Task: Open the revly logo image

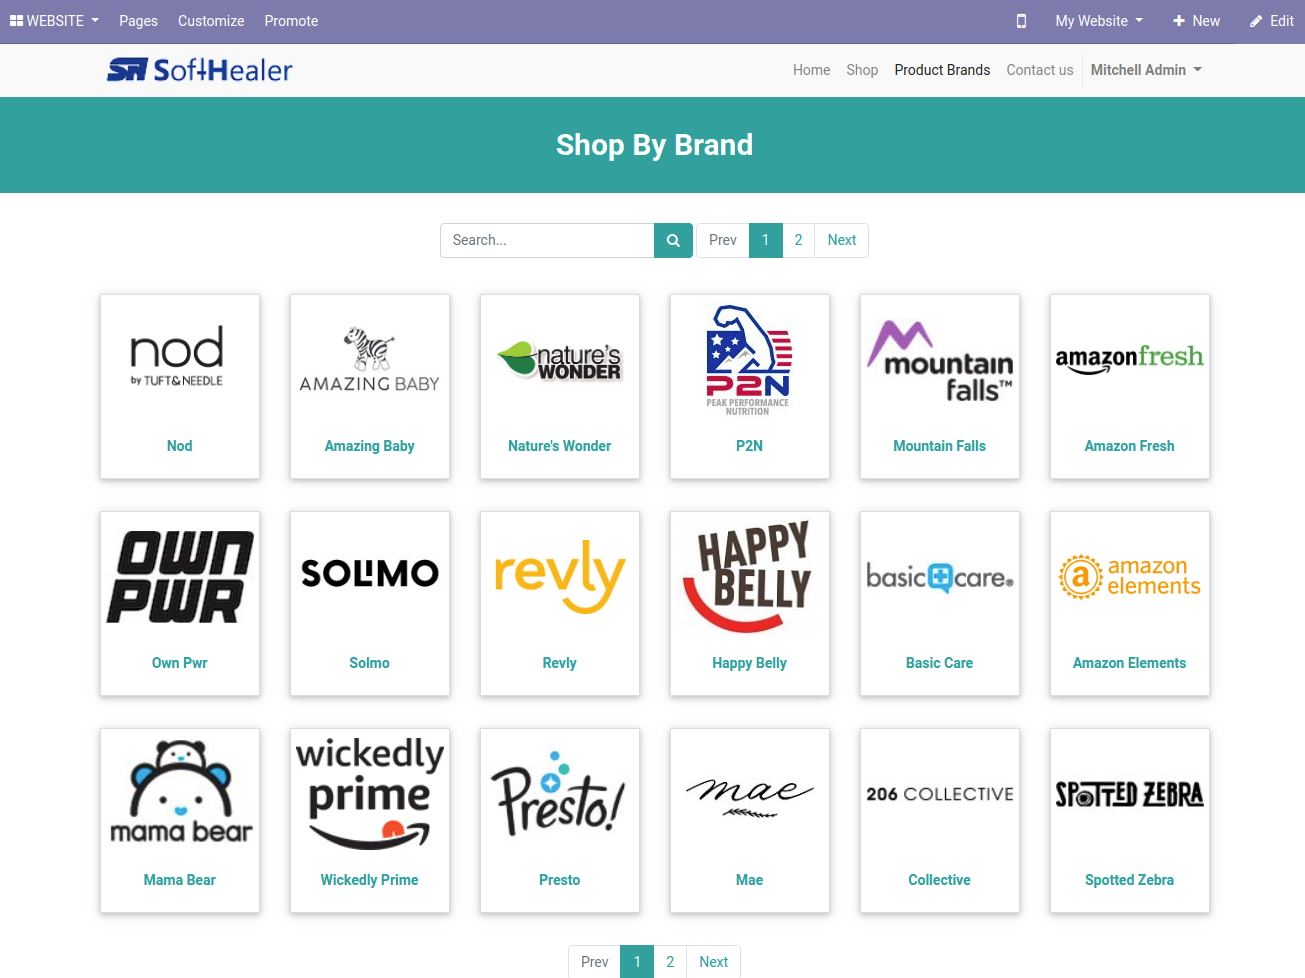Action: coord(560,577)
